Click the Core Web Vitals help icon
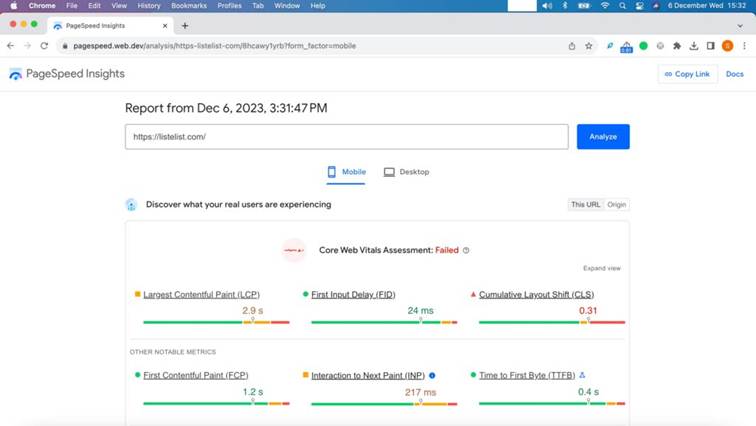This screenshot has width=756, height=426. click(466, 250)
